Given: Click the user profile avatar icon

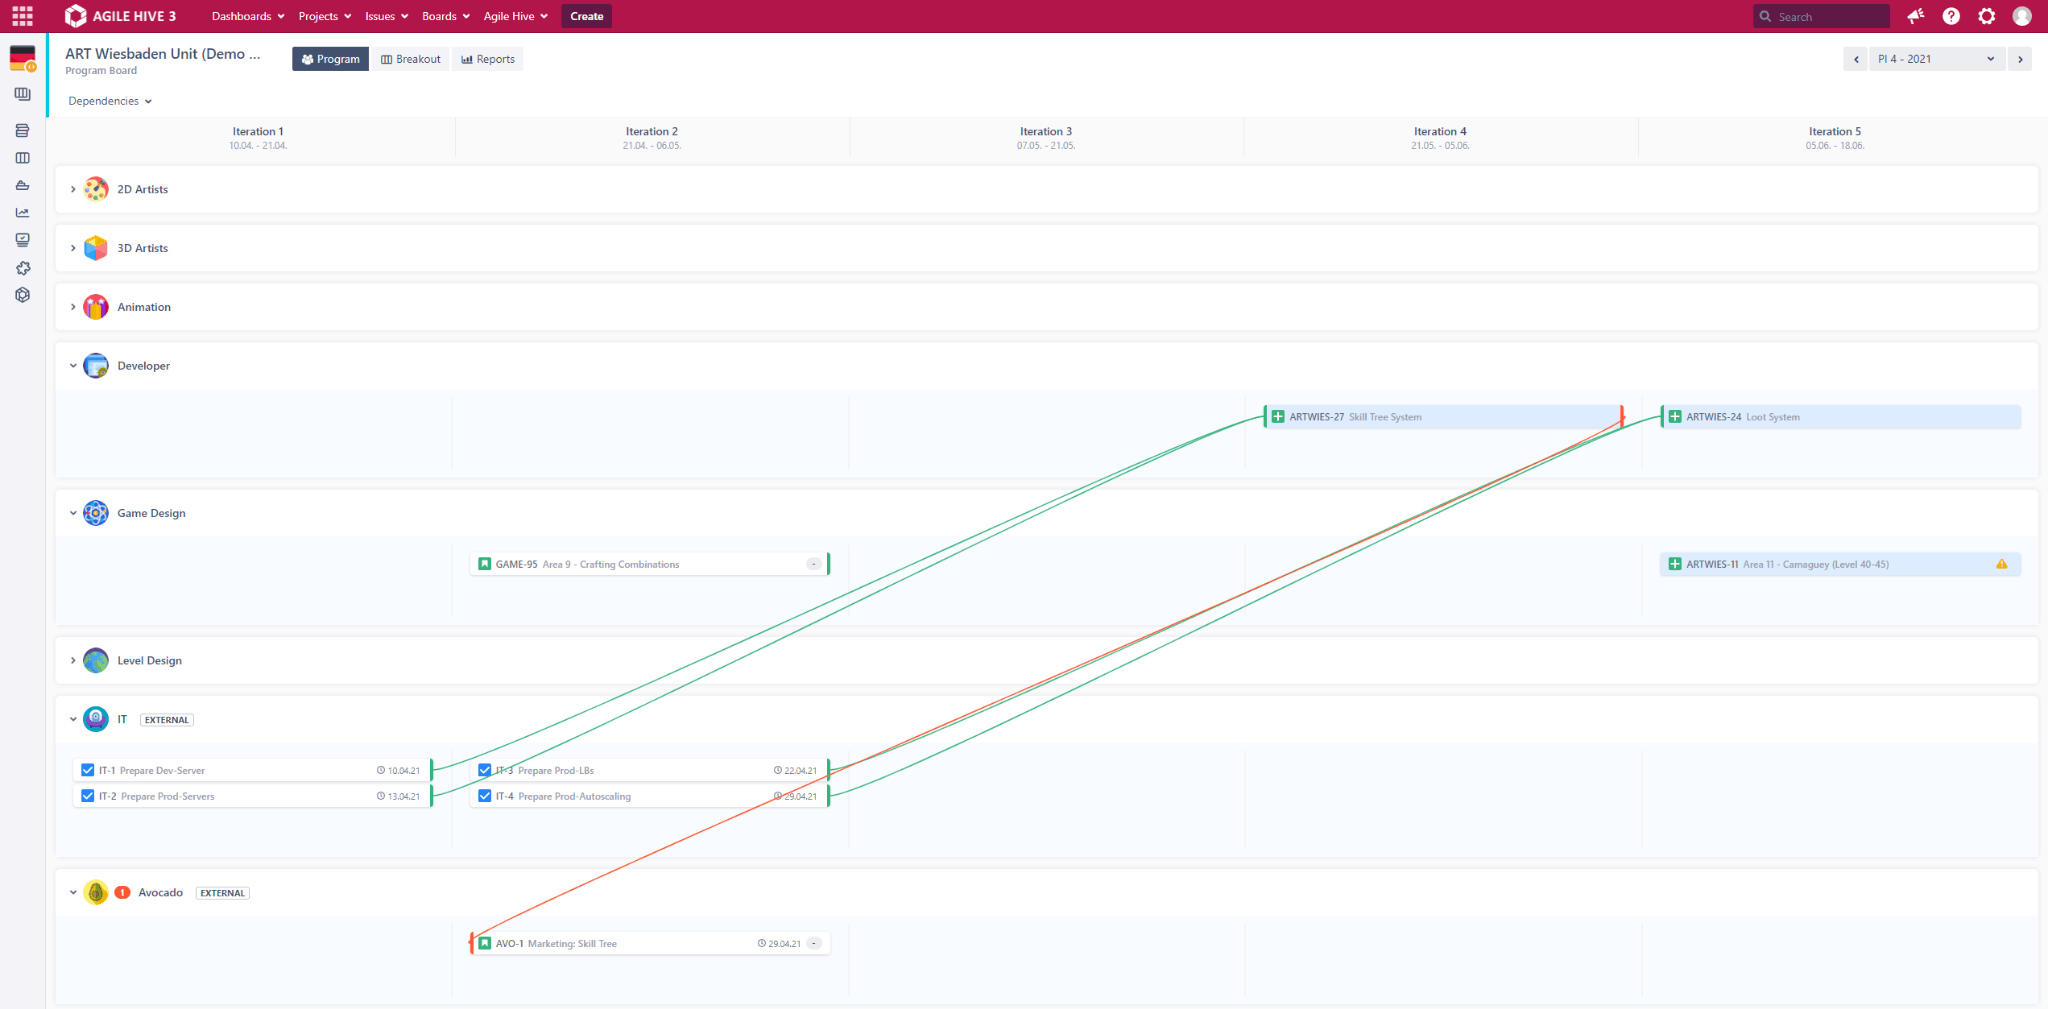Looking at the screenshot, I should (2023, 16).
